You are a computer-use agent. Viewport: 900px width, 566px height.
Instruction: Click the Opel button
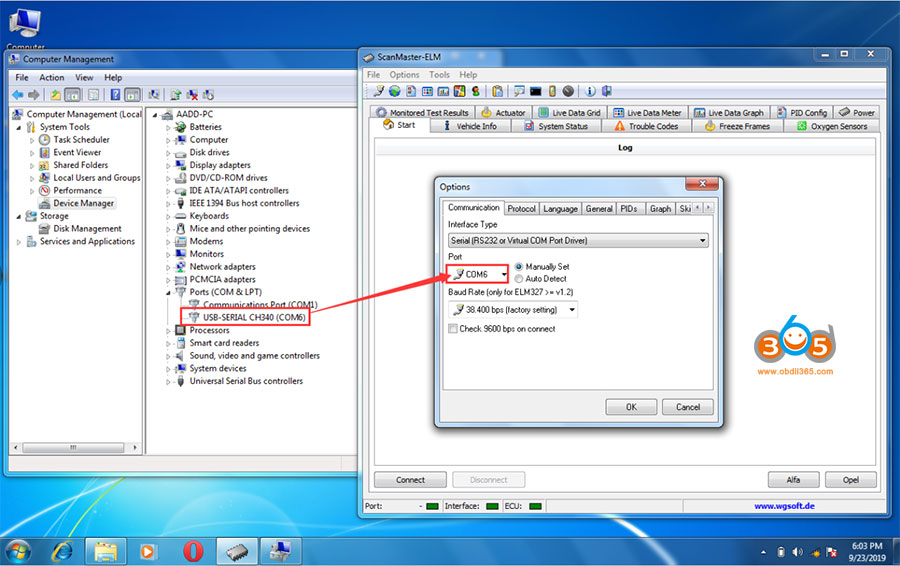pyautogui.click(x=851, y=480)
